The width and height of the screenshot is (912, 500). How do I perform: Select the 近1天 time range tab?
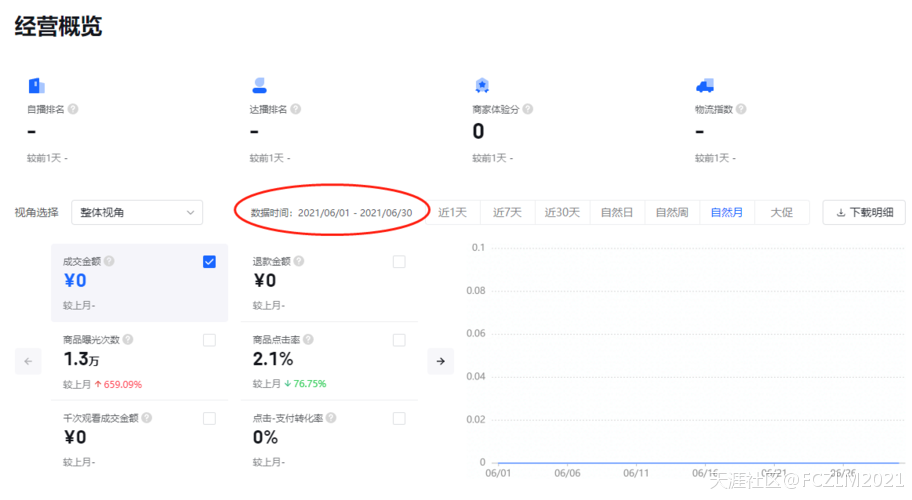coord(453,212)
